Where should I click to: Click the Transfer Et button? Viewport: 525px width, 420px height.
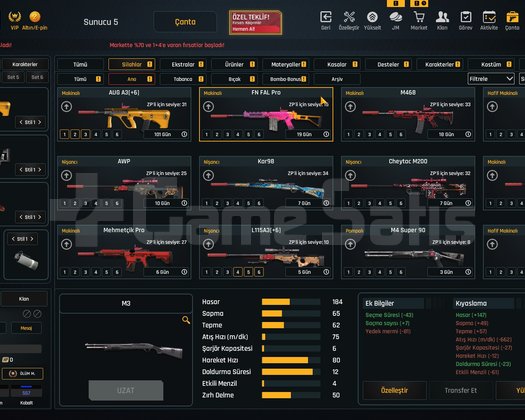461,390
